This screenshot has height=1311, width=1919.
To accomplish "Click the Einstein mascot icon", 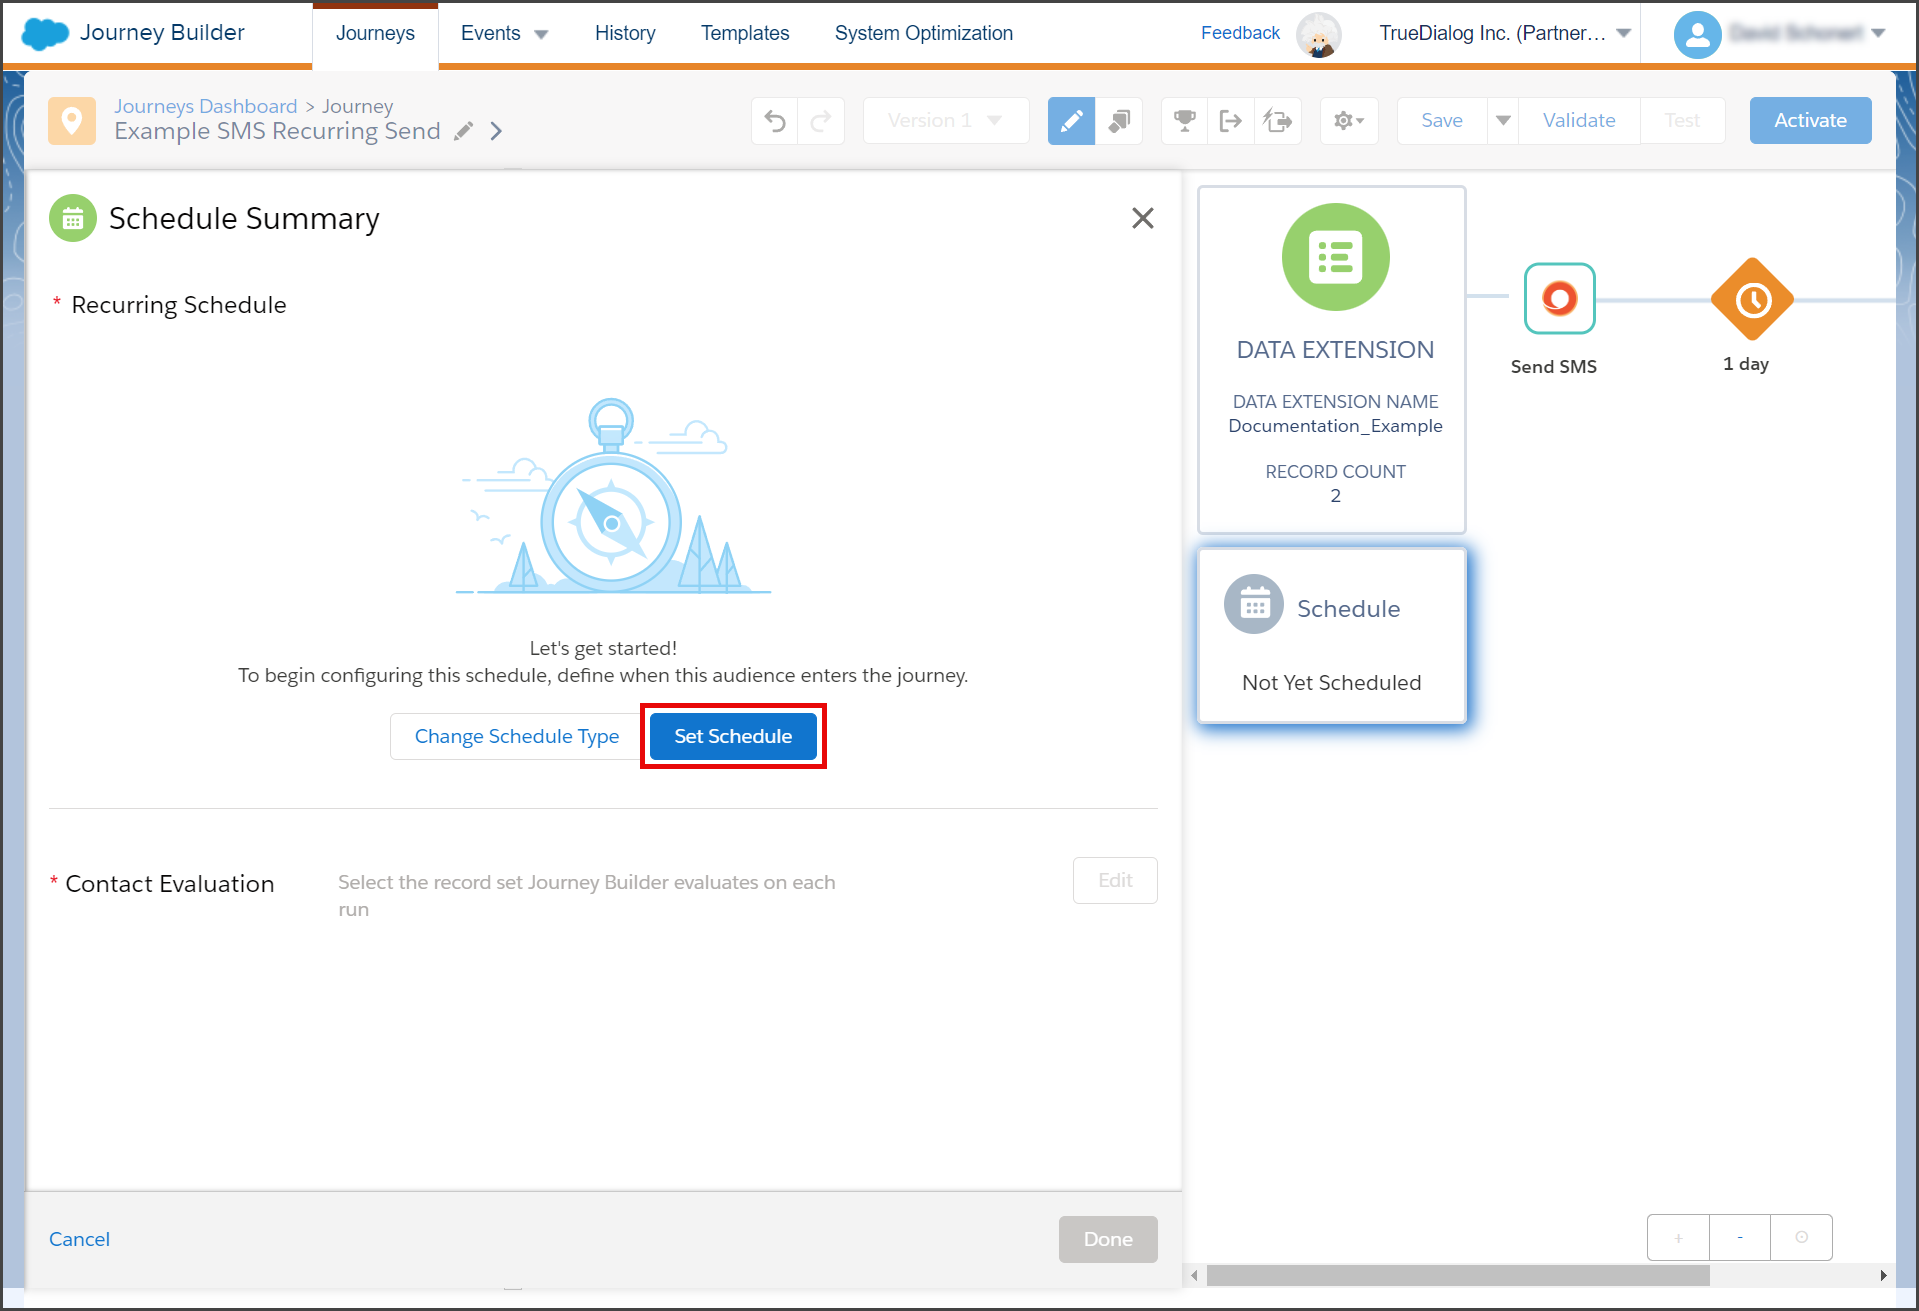I will coord(1319,35).
